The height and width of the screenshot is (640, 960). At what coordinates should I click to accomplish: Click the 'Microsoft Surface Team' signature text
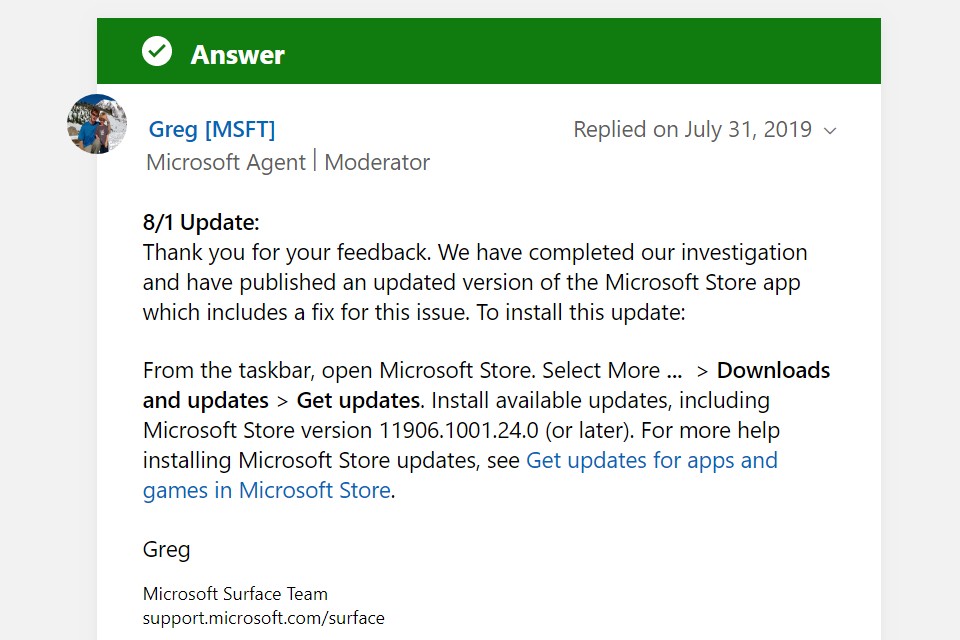tap(235, 593)
